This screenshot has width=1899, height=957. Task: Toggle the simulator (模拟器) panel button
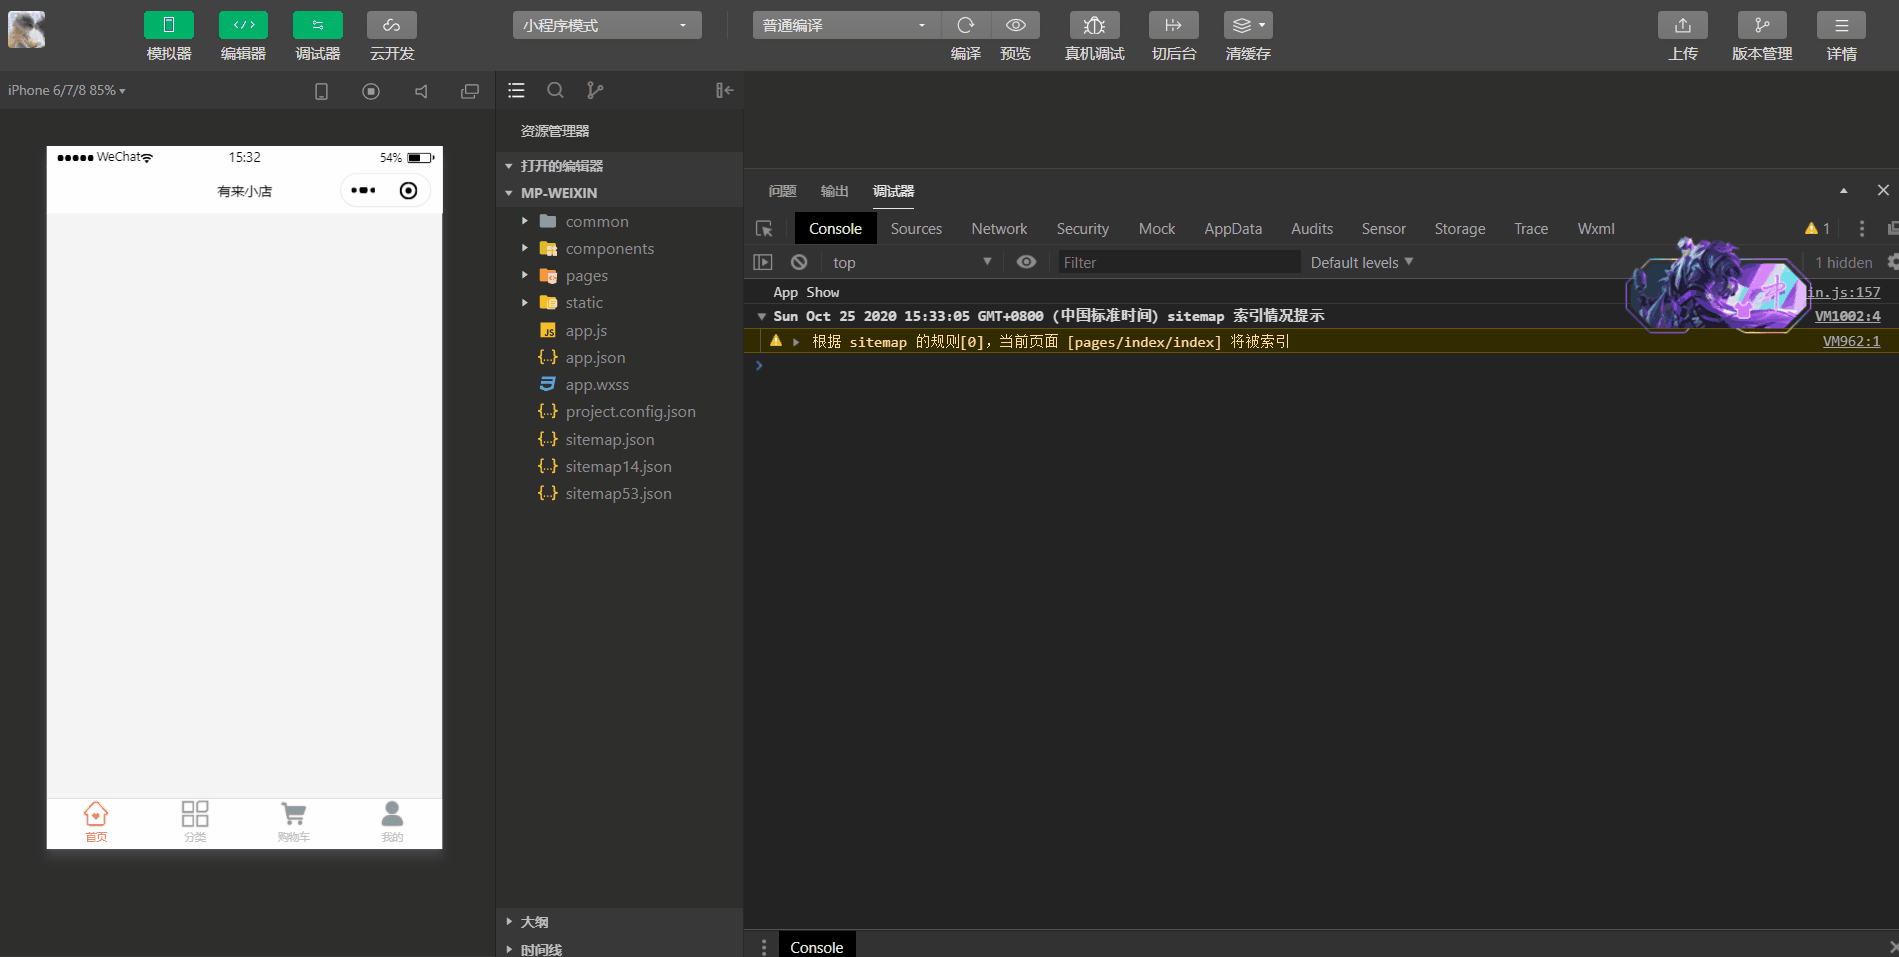click(x=169, y=25)
